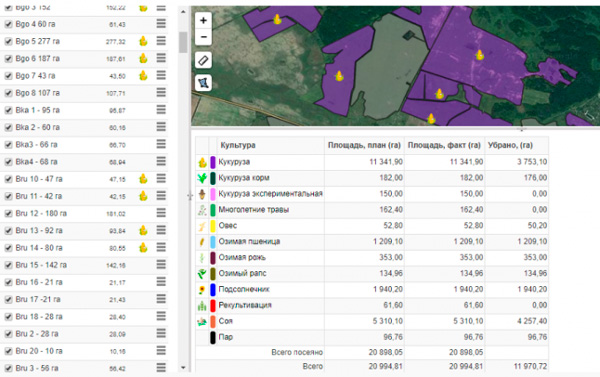
Task: Open the menu icon for Bru 15 - 142 га
Action: [161, 265]
